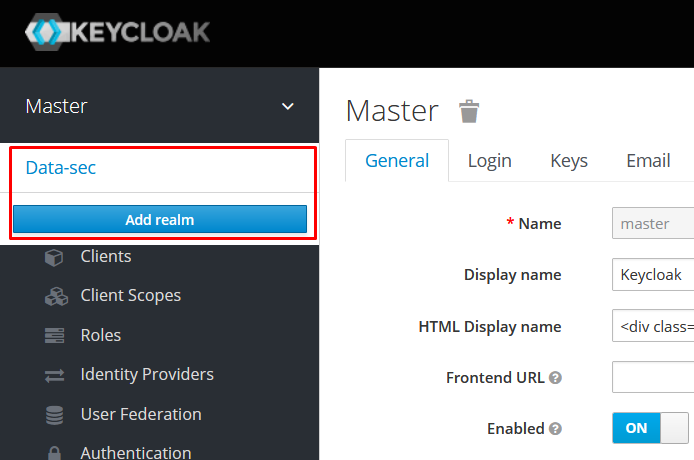Click the Keycloak logo in the header
Viewport: 694px width, 460px height.
click(x=118, y=31)
